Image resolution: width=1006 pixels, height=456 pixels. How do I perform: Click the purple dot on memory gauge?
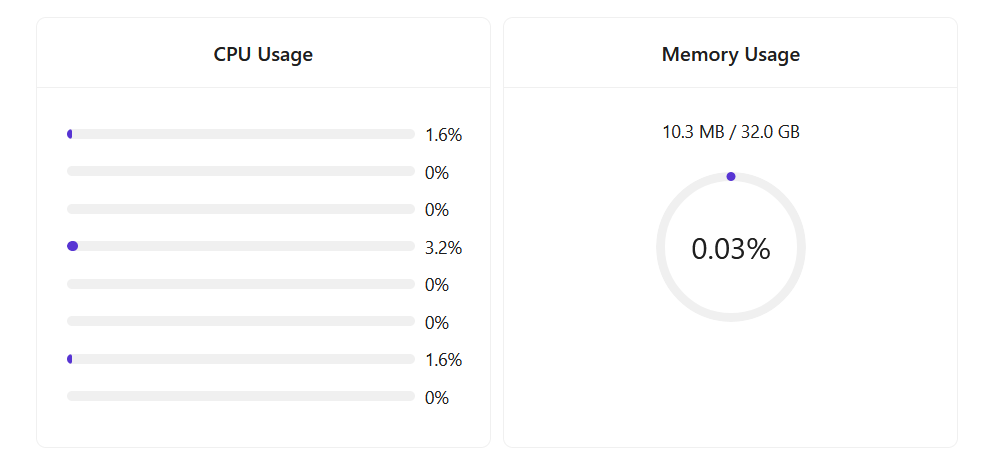[x=731, y=177]
